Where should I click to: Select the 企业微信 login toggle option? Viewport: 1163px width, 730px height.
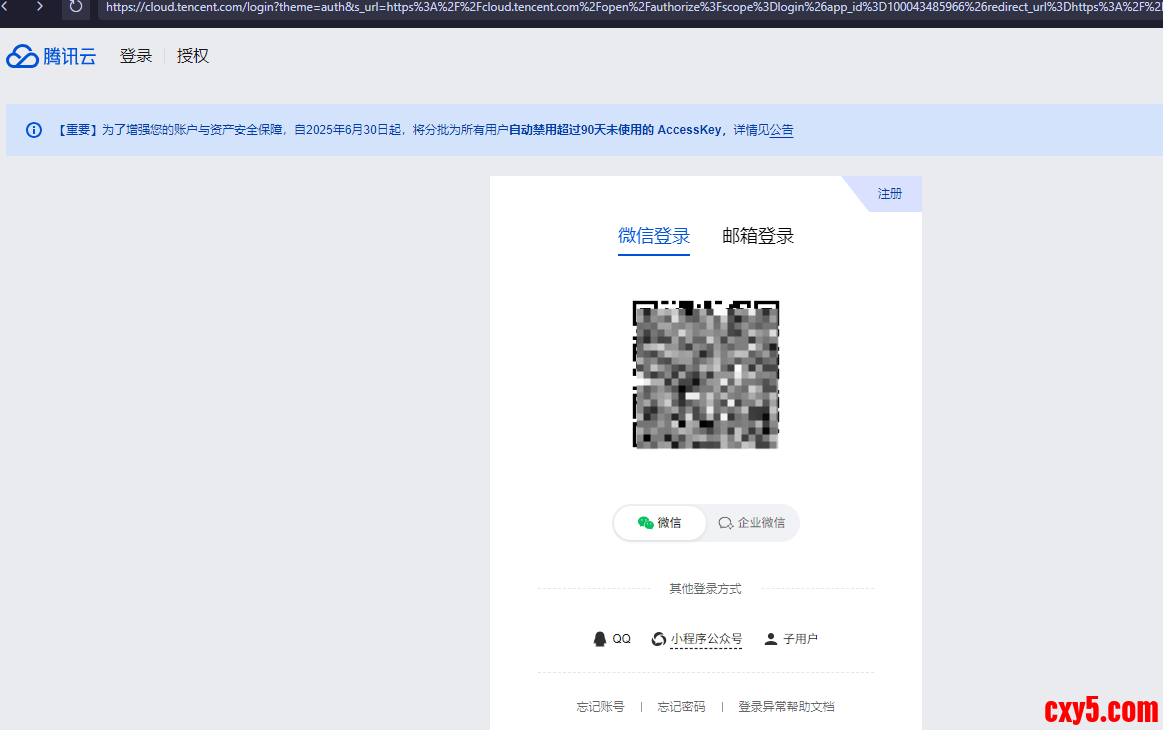click(x=751, y=523)
